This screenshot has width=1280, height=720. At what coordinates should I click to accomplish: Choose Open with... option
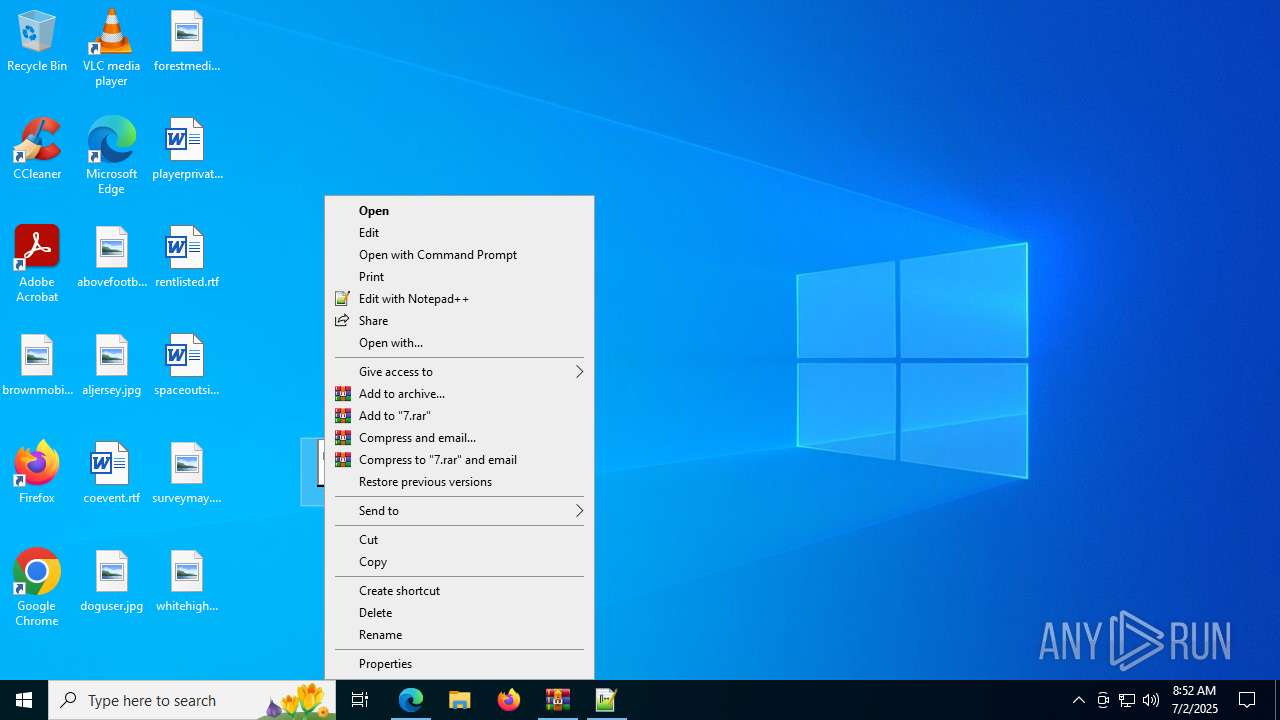[459, 343]
